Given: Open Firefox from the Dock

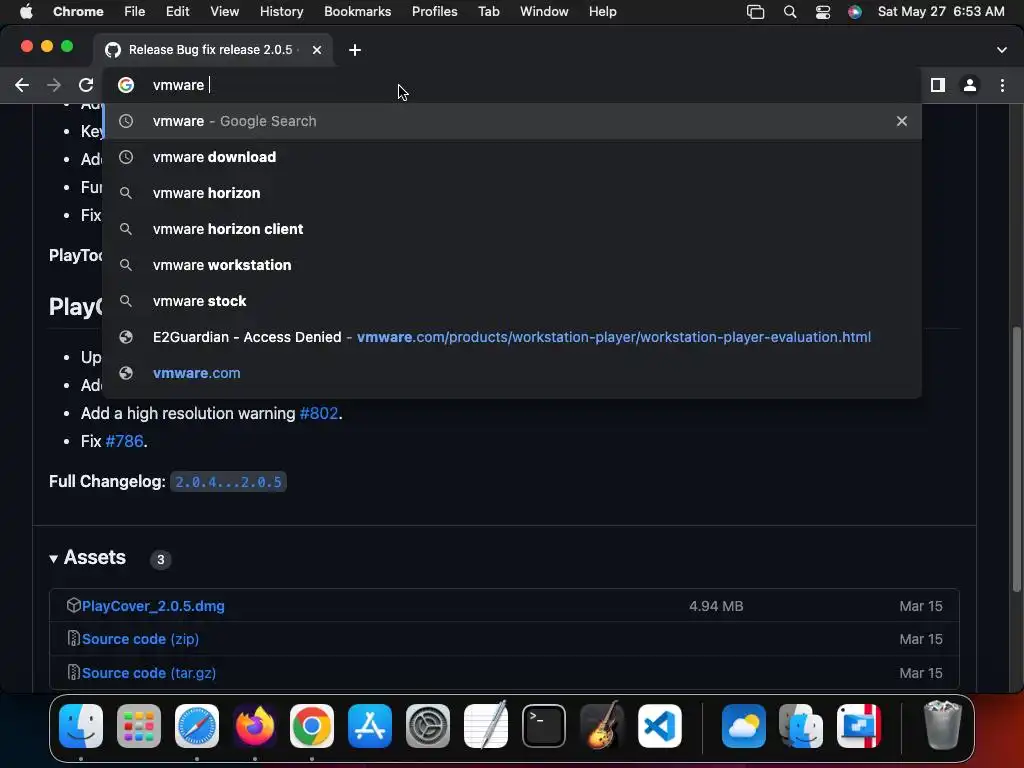Looking at the screenshot, I should [x=254, y=726].
